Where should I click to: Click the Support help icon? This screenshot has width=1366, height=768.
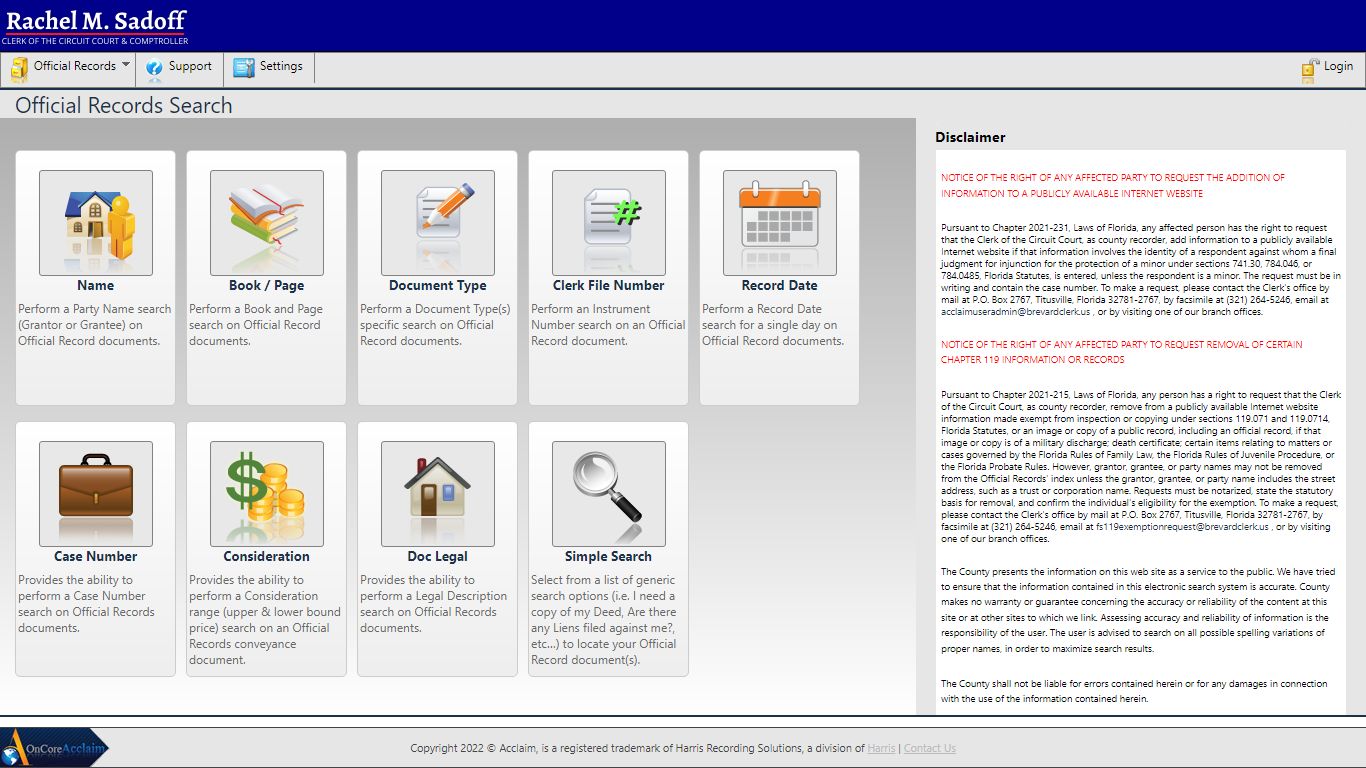pos(154,68)
